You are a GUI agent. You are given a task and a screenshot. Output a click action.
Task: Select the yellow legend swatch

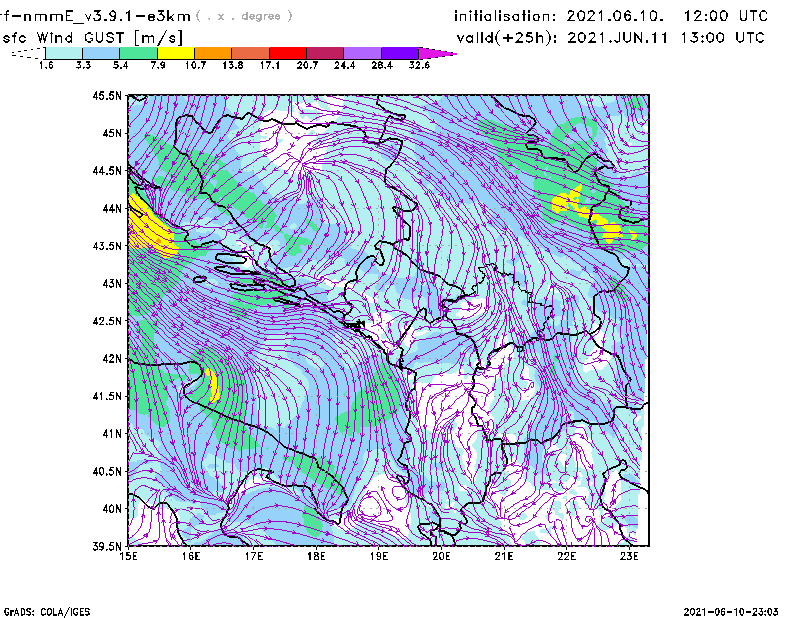tap(176, 53)
